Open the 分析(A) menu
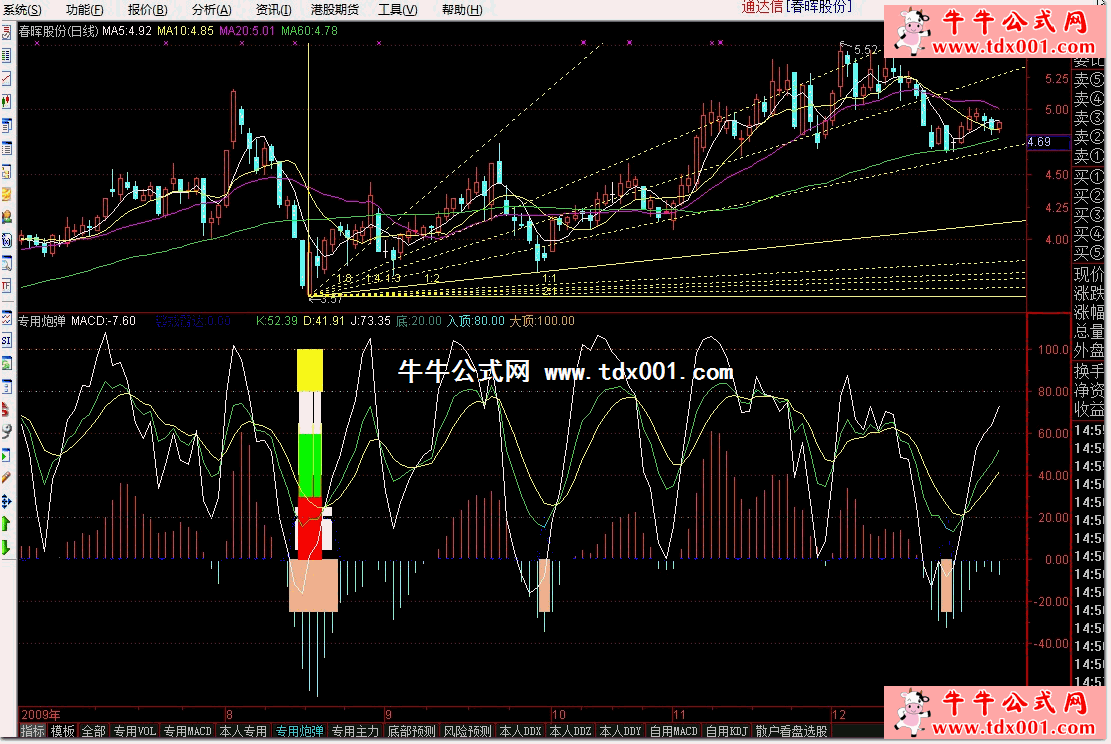 pos(211,9)
